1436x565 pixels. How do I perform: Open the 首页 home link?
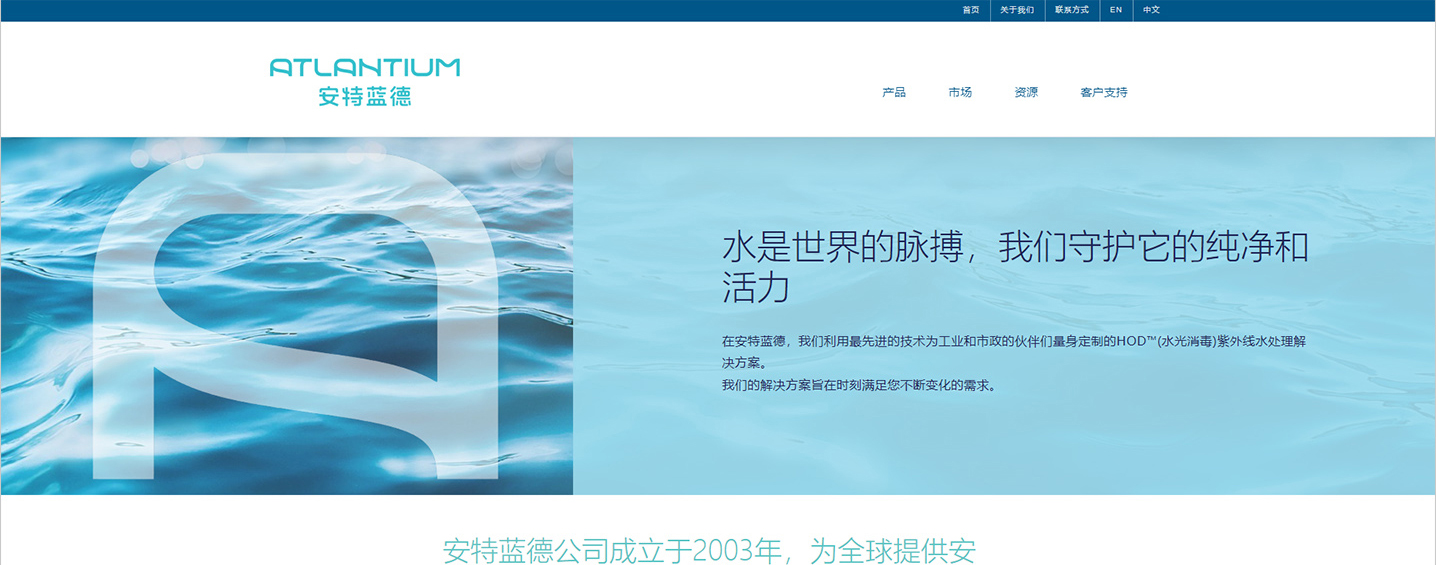tap(971, 10)
